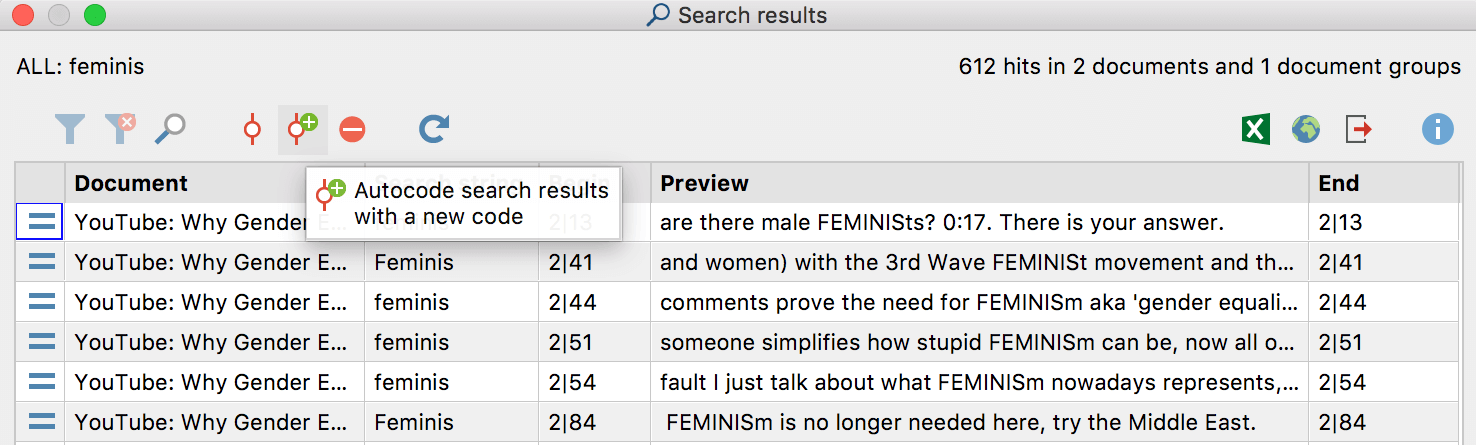1476x445 pixels.
Task: Click the export icon with red arrow
Action: click(1358, 129)
